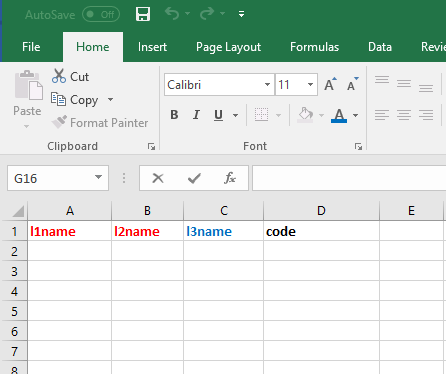Select column D header
This screenshot has width=446, height=374.
pyautogui.click(x=321, y=211)
